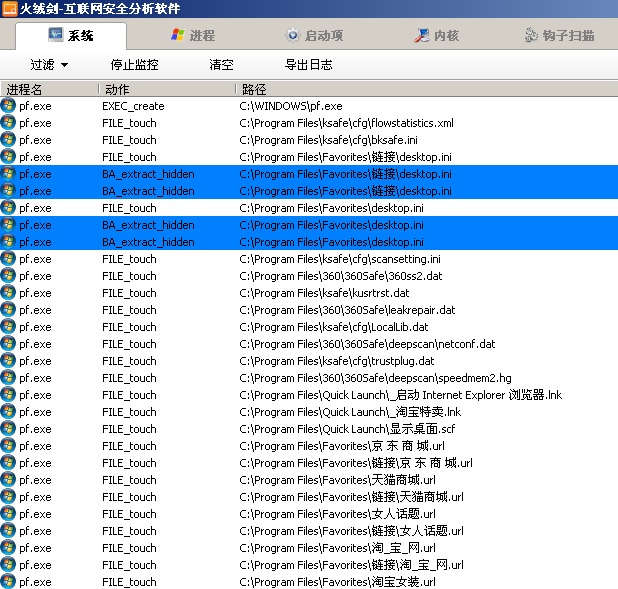Select the ksafe\kusrtrst.dat path
Viewport: 618px width, 589px height.
pos(324,293)
